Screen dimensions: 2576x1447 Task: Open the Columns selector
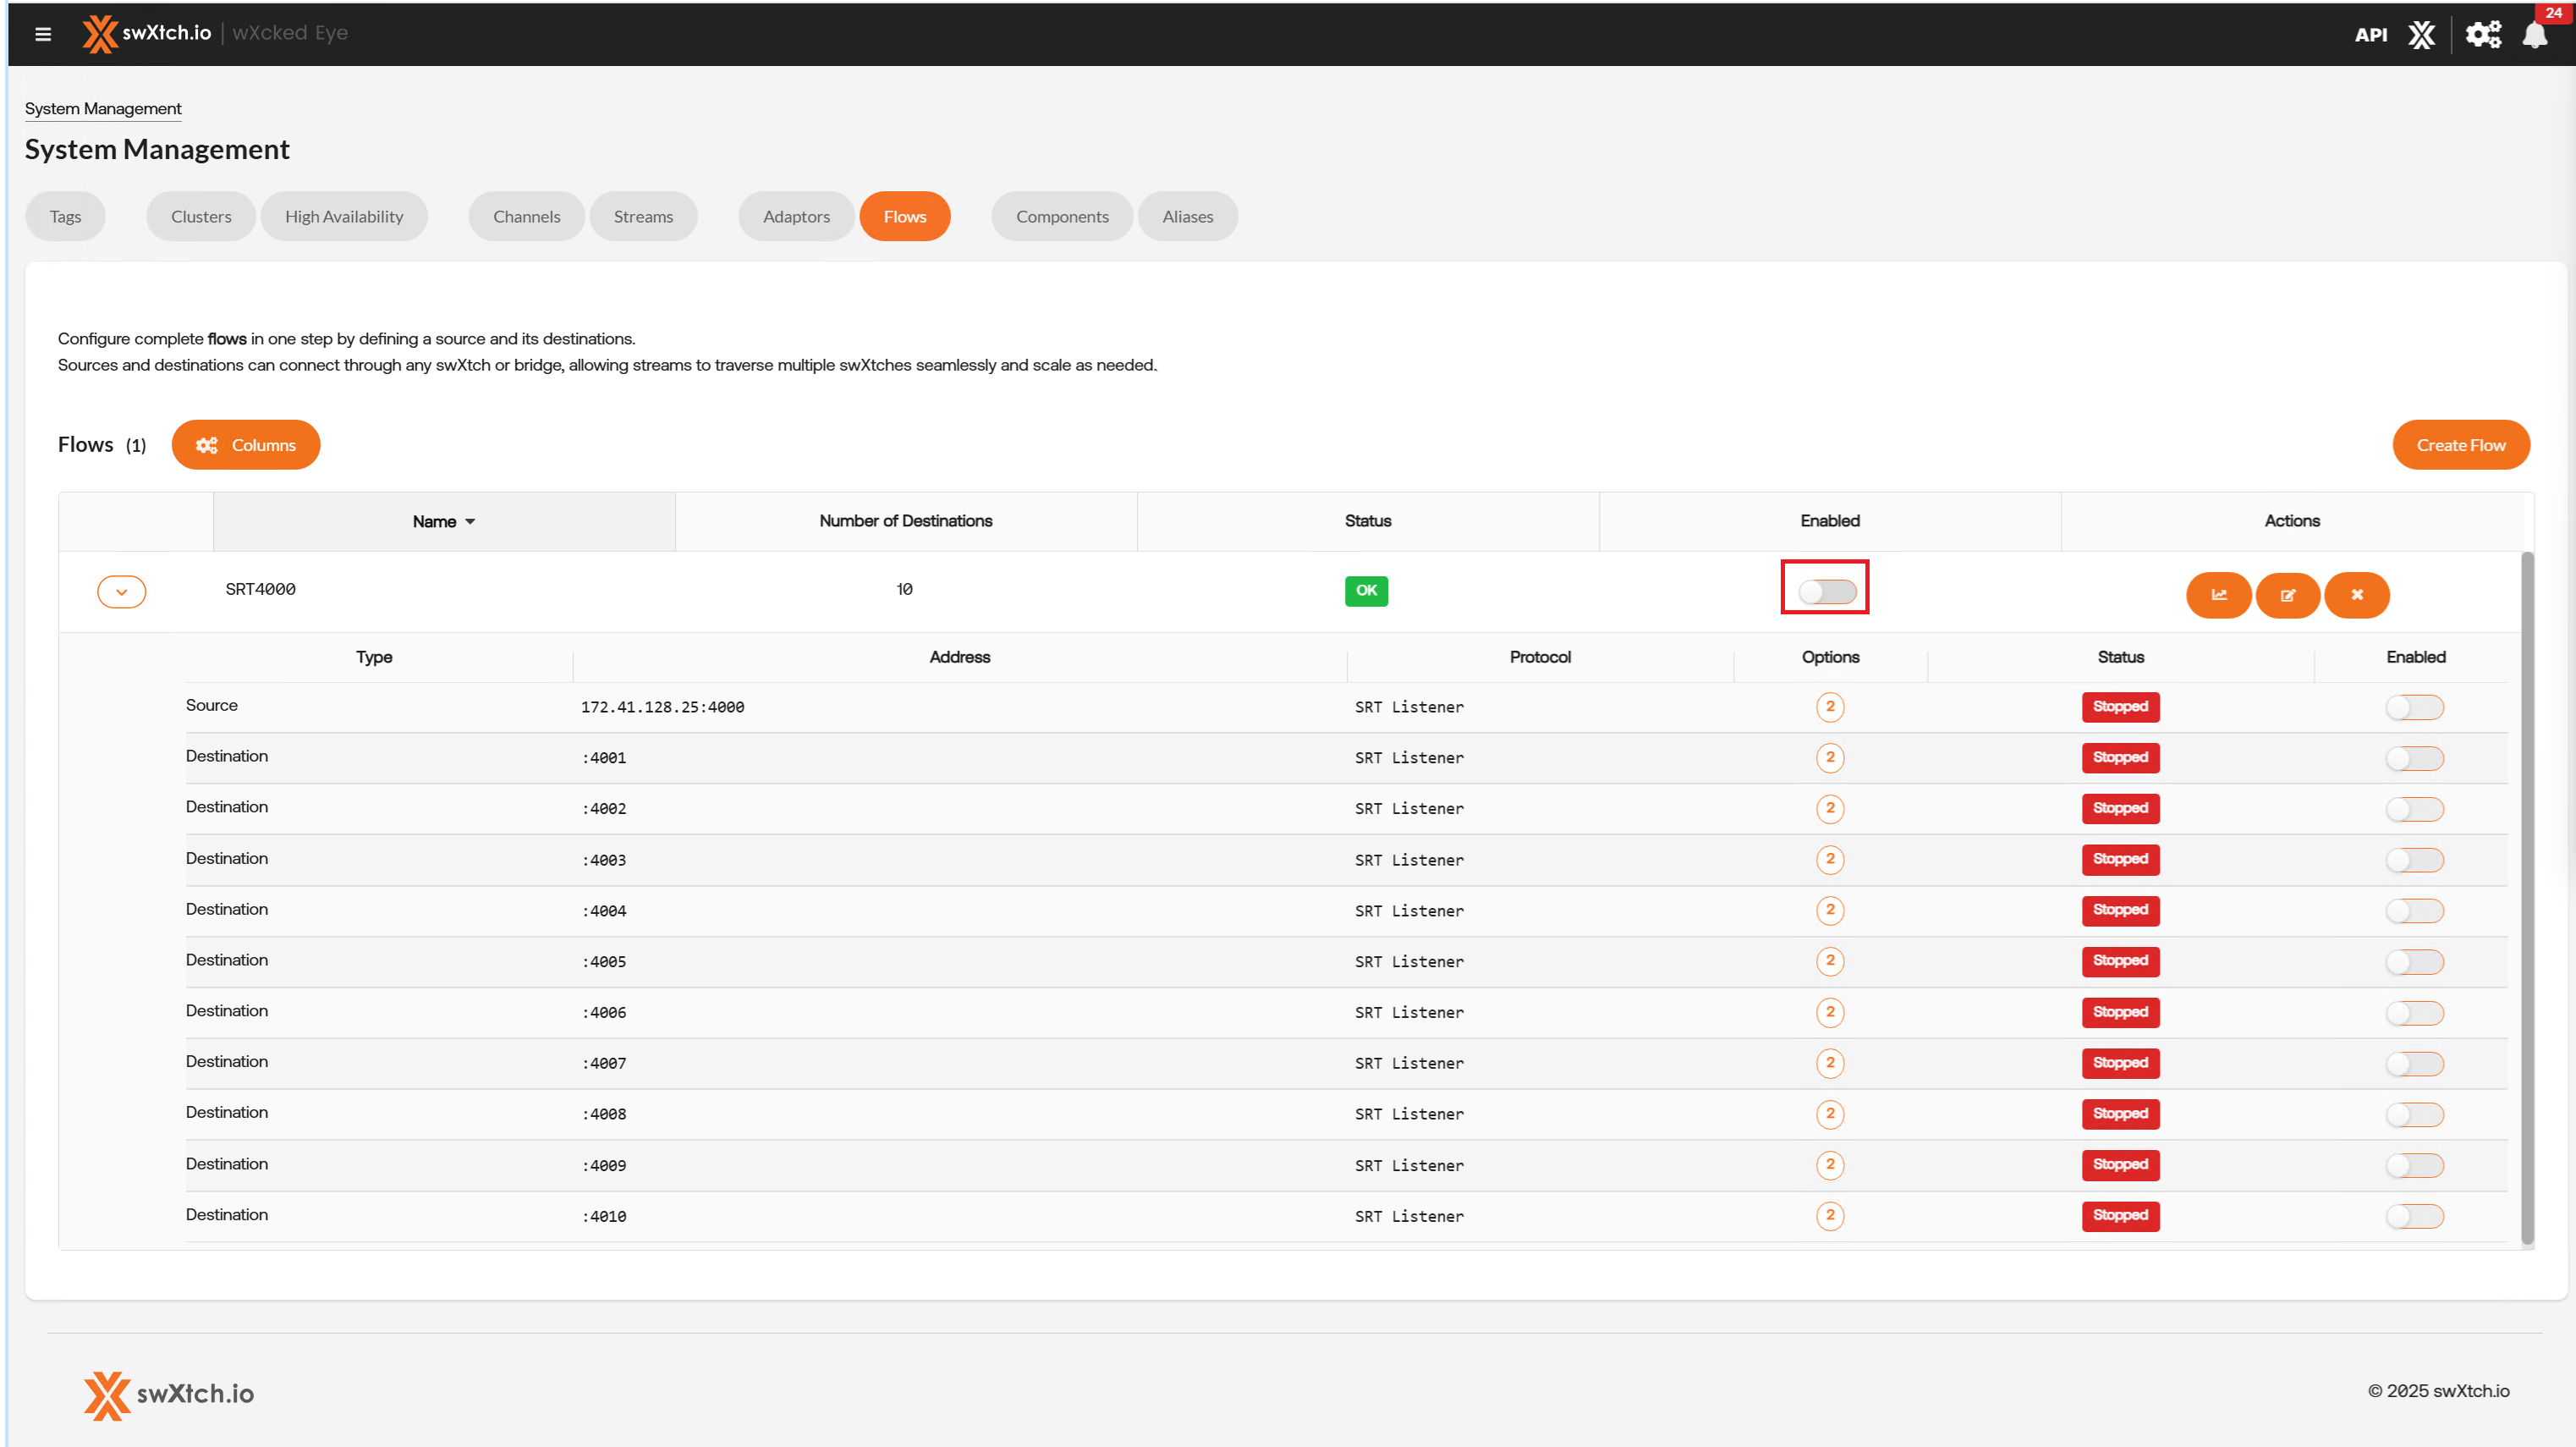pyautogui.click(x=246, y=445)
